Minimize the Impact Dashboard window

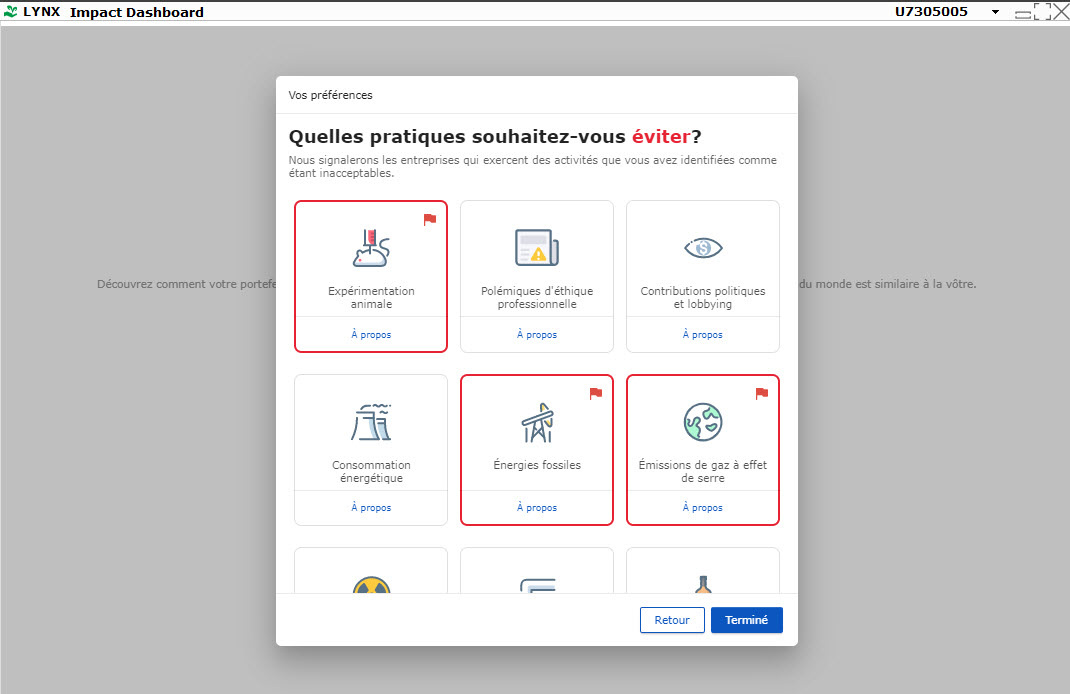1023,14
